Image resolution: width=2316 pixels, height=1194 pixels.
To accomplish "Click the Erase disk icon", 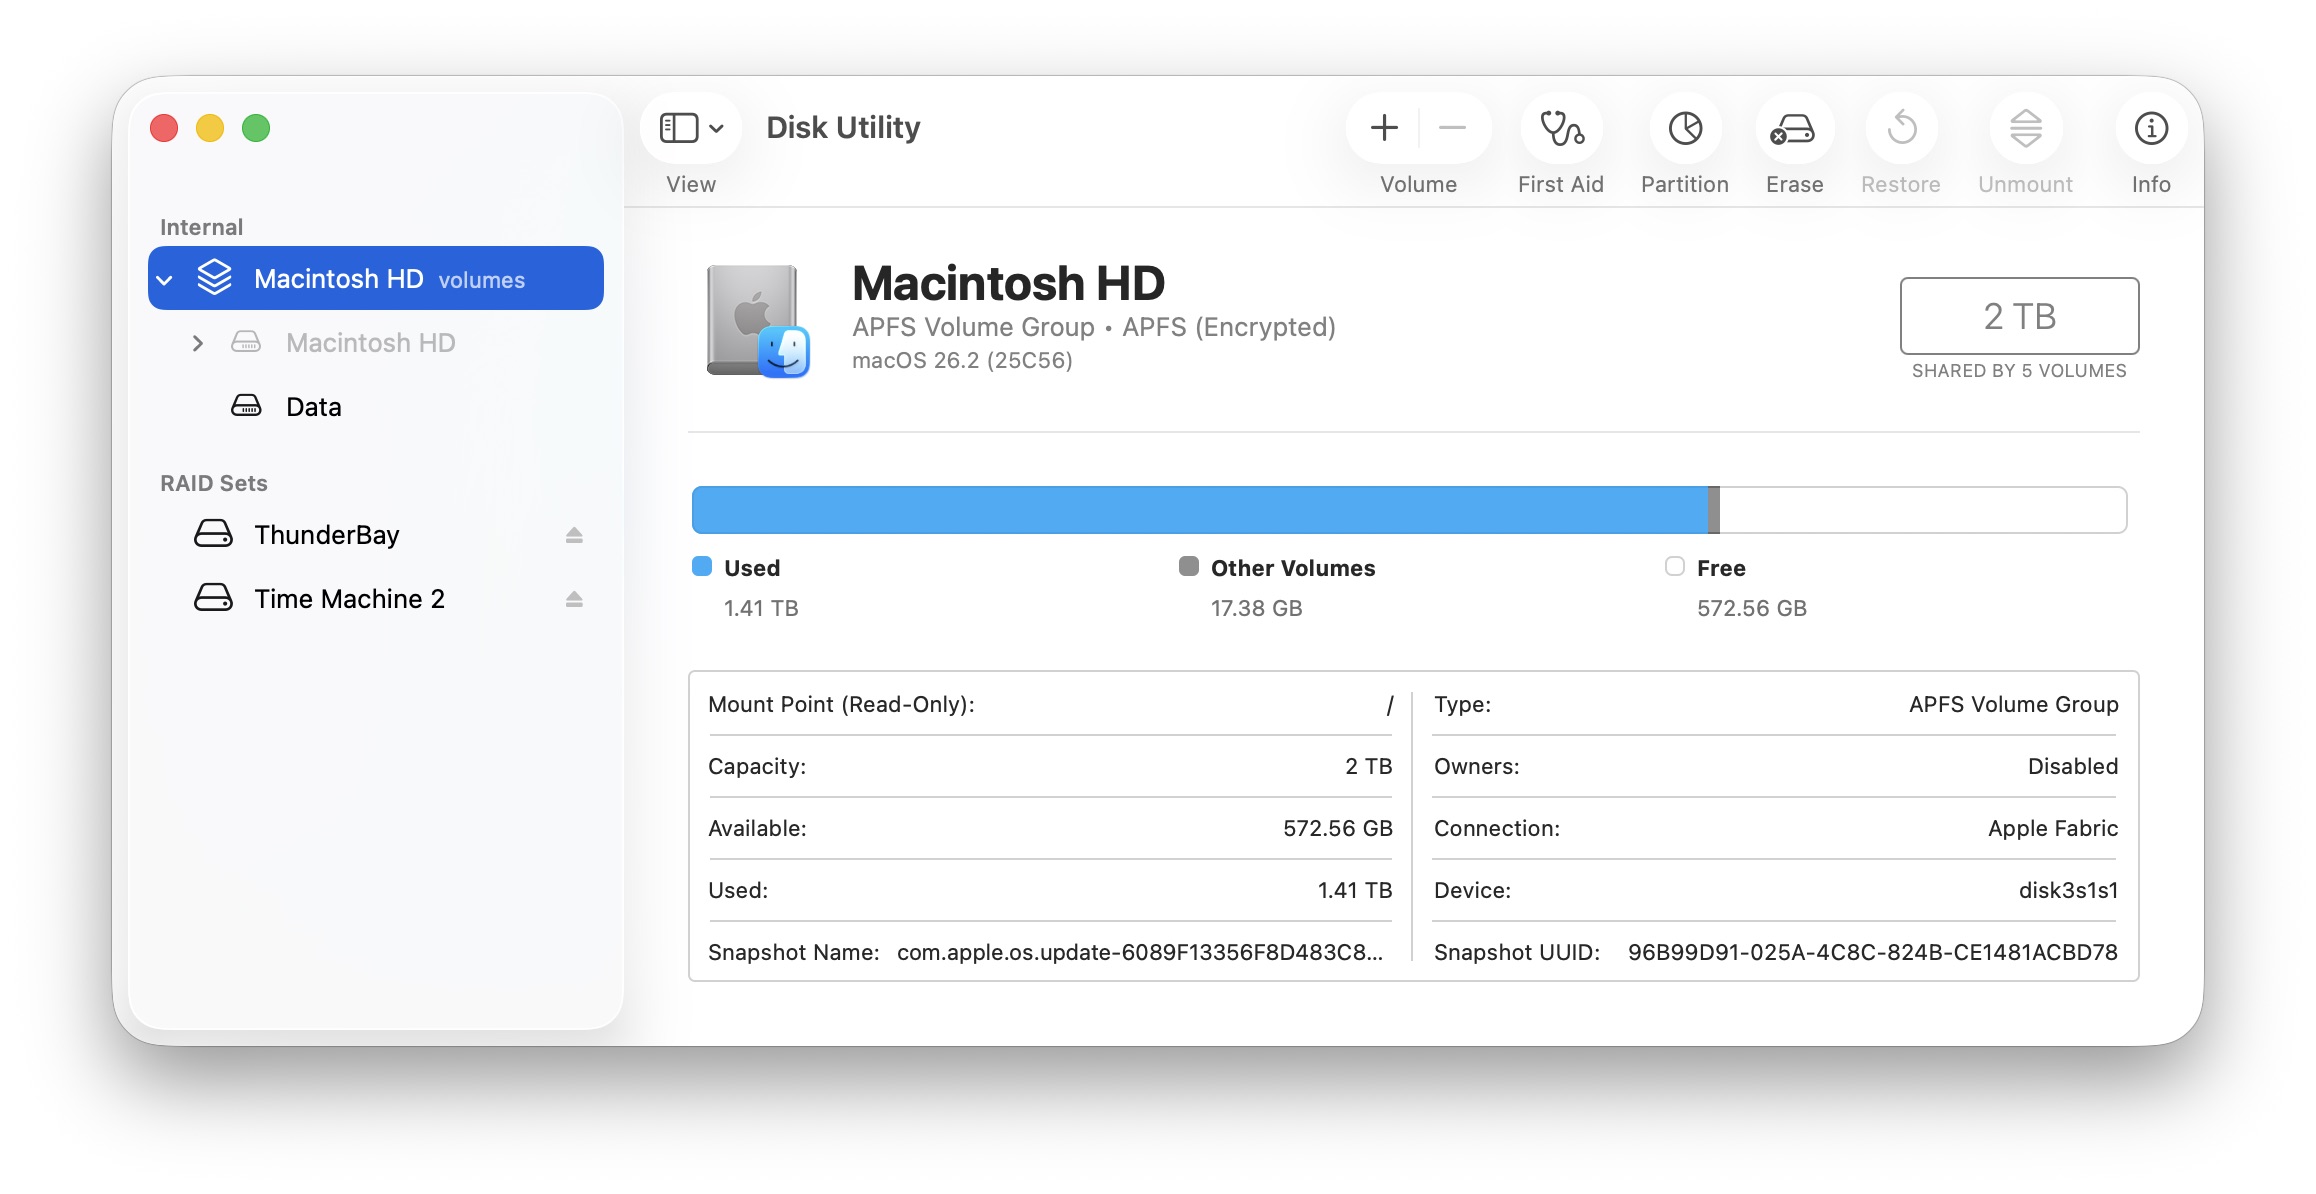I will (1794, 128).
